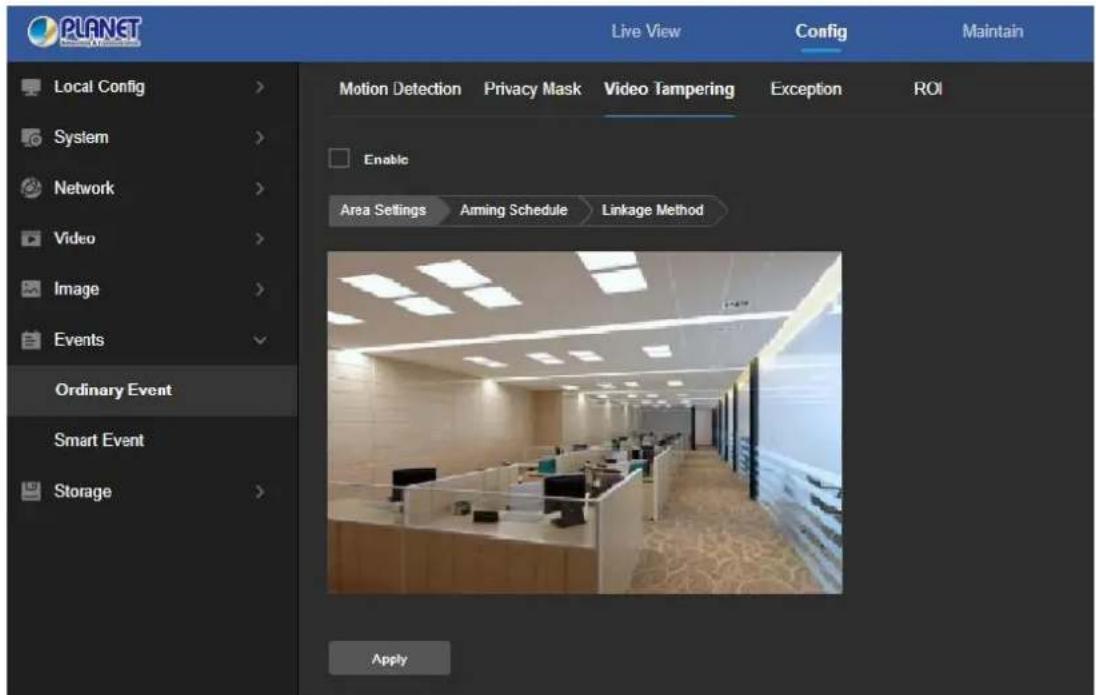The width and height of the screenshot is (1096, 695).
Task: Click the Video menu label
Action: pos(75,238)
